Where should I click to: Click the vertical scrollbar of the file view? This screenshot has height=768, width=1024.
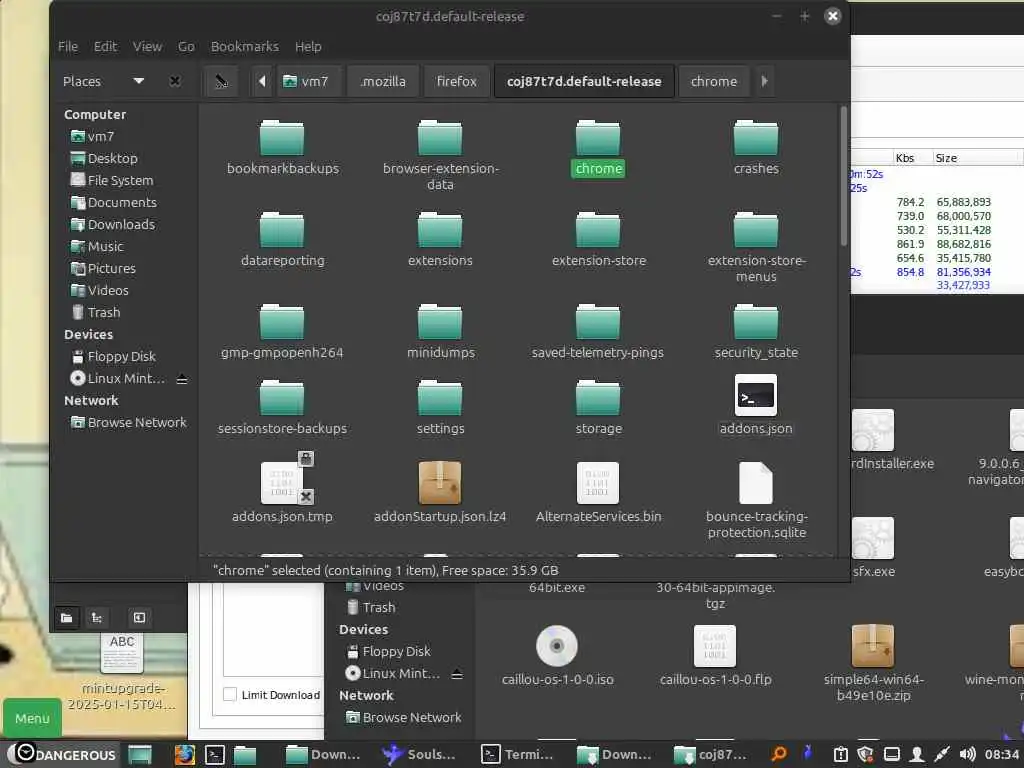[843, 176]
